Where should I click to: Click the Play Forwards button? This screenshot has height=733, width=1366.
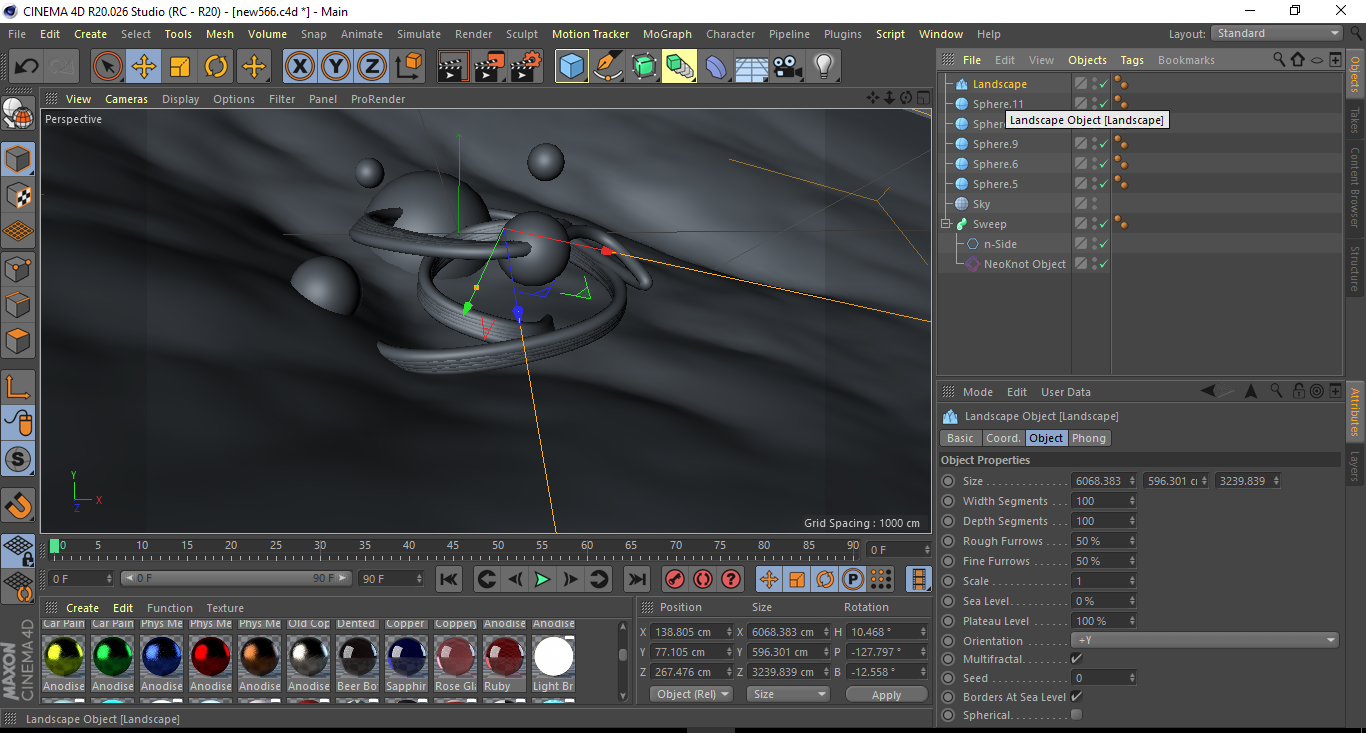click(x=542, y=579)
